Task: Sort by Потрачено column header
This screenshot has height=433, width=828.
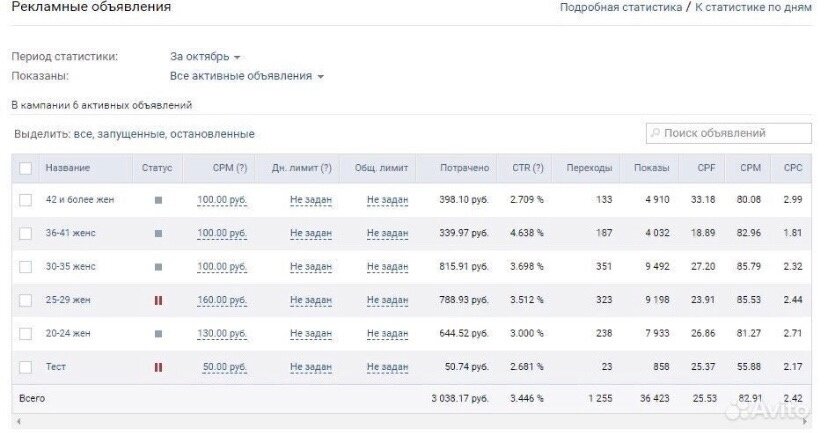Action: coord(464,168)
